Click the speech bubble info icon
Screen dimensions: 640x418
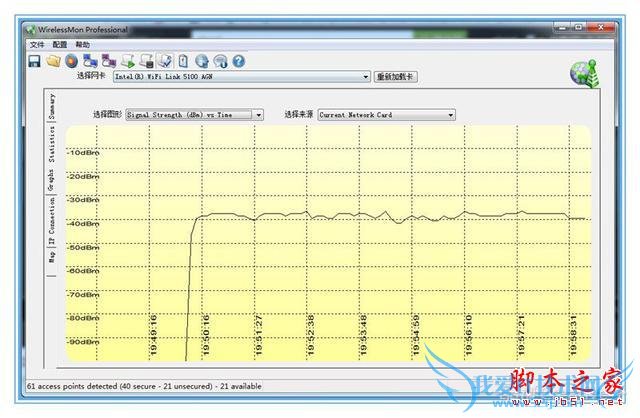(x=220, y=61)
